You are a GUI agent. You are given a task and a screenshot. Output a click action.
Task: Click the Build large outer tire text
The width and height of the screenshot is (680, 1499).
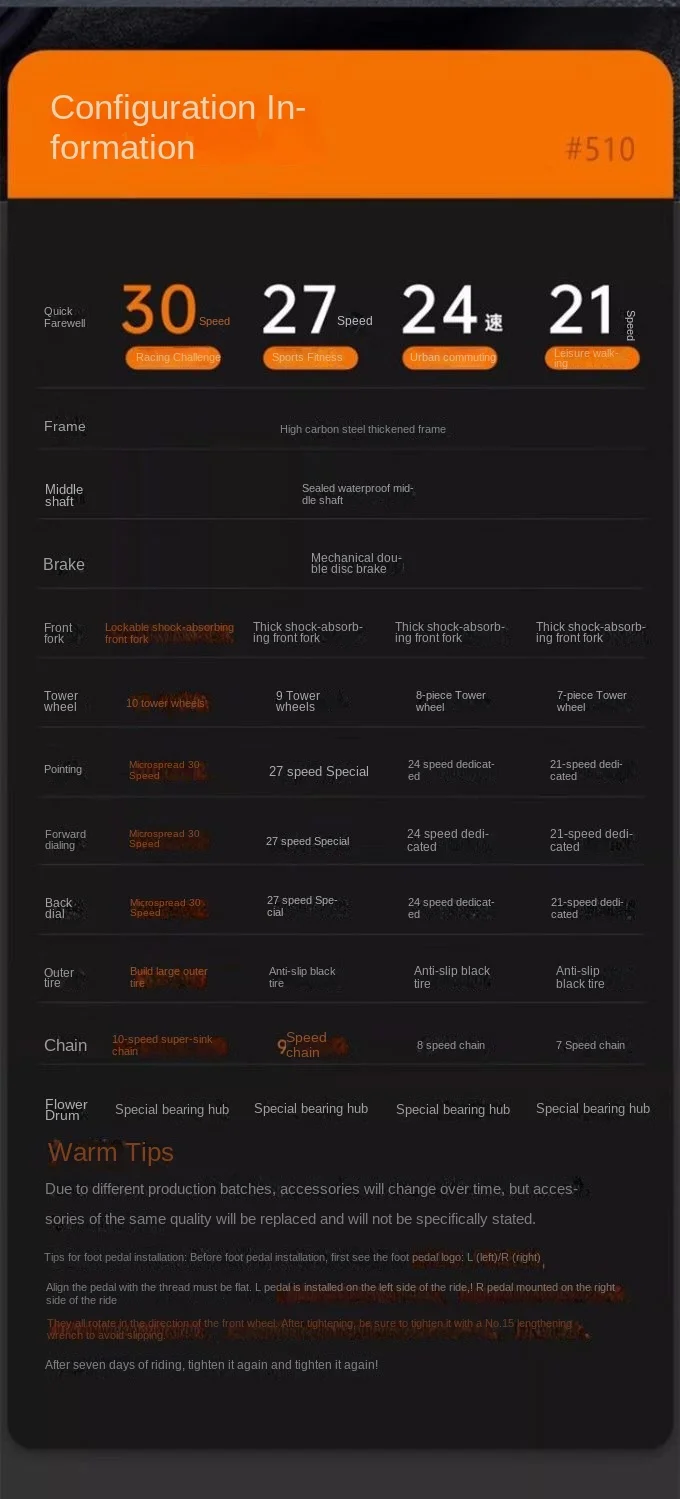click(168, 977)
